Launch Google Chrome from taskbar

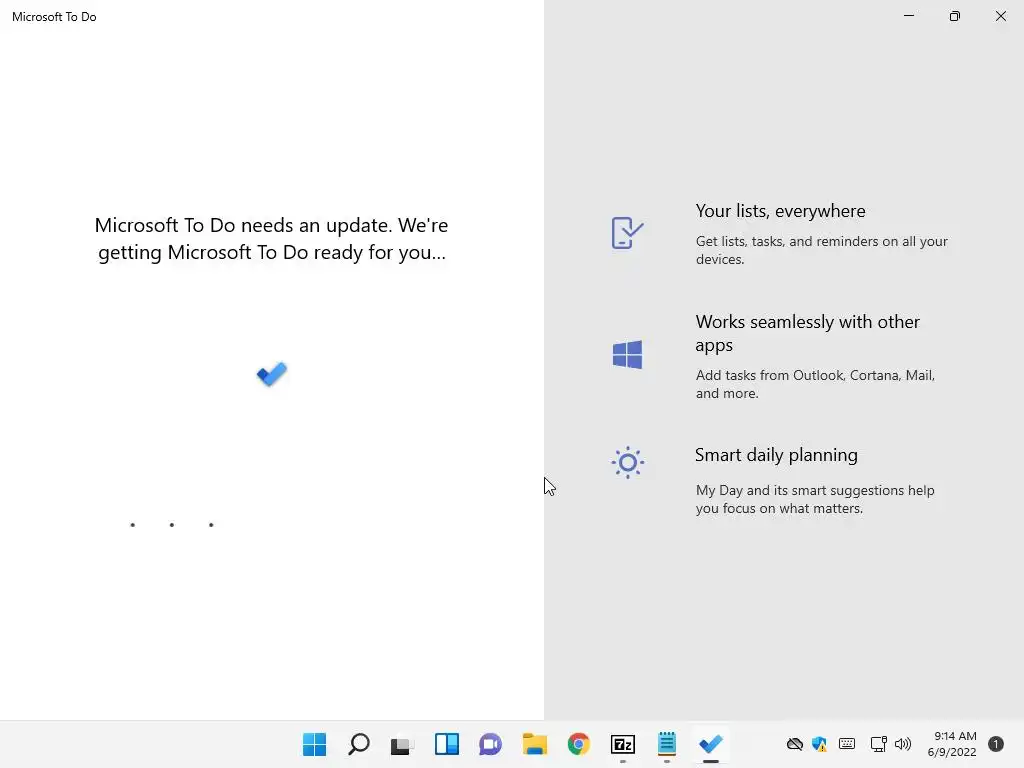coord(579,744)
